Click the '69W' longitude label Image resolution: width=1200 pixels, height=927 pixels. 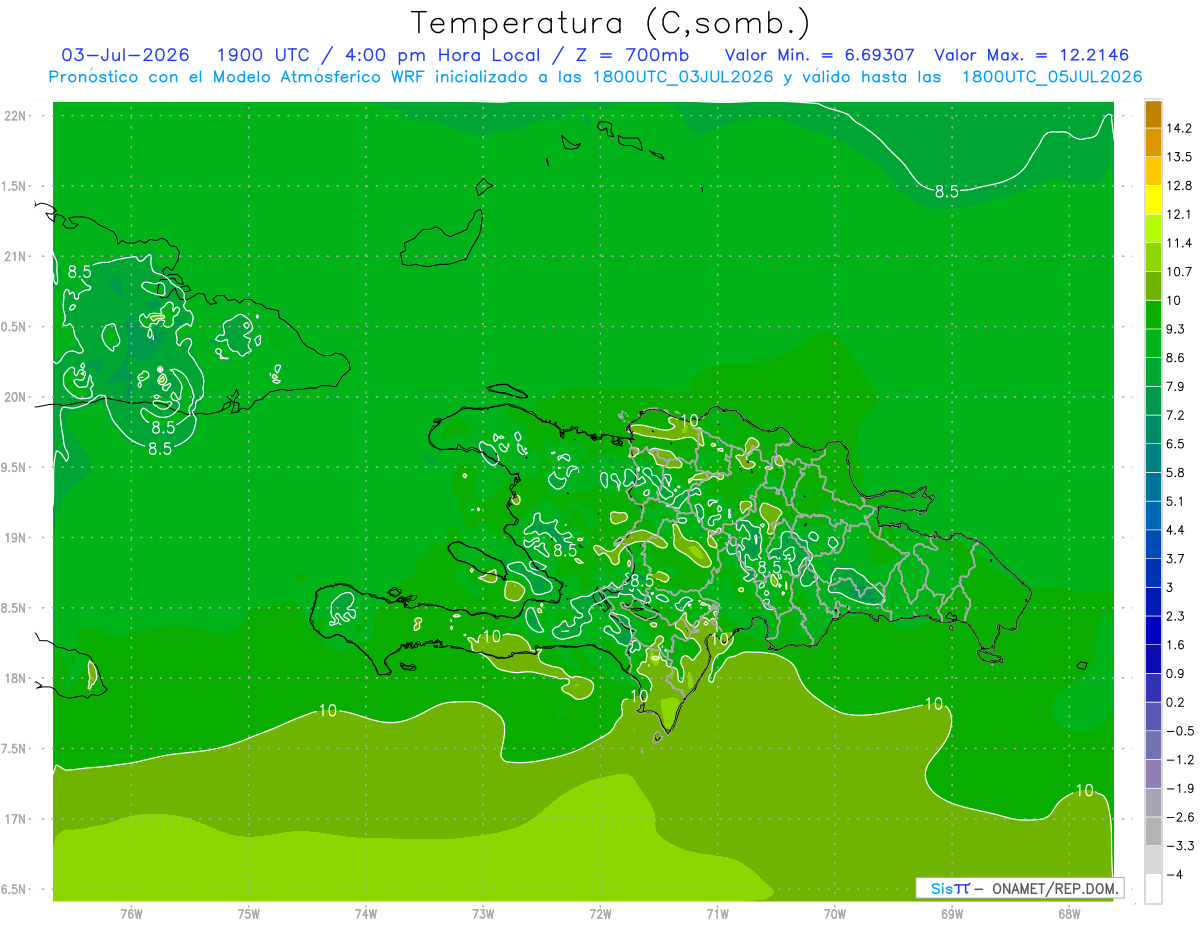(952, 914)
